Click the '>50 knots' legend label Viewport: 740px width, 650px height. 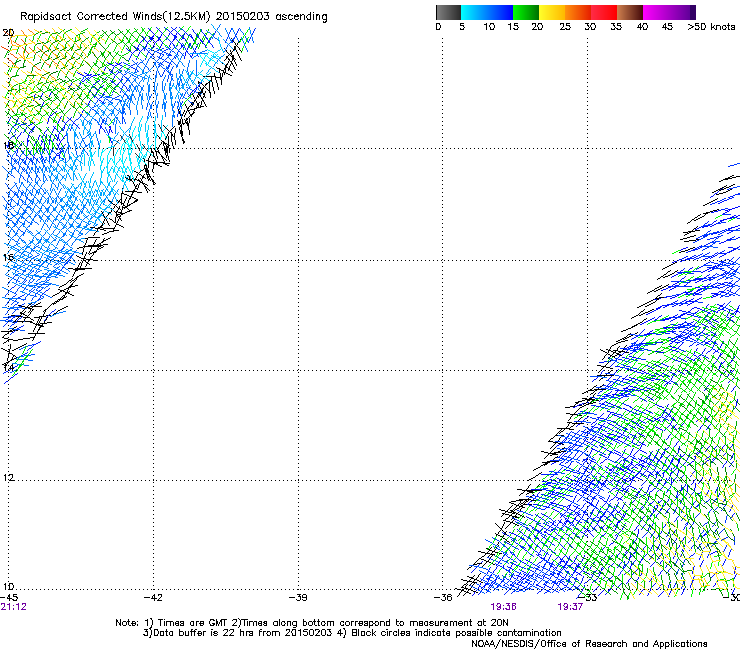[x=711, y=27]
